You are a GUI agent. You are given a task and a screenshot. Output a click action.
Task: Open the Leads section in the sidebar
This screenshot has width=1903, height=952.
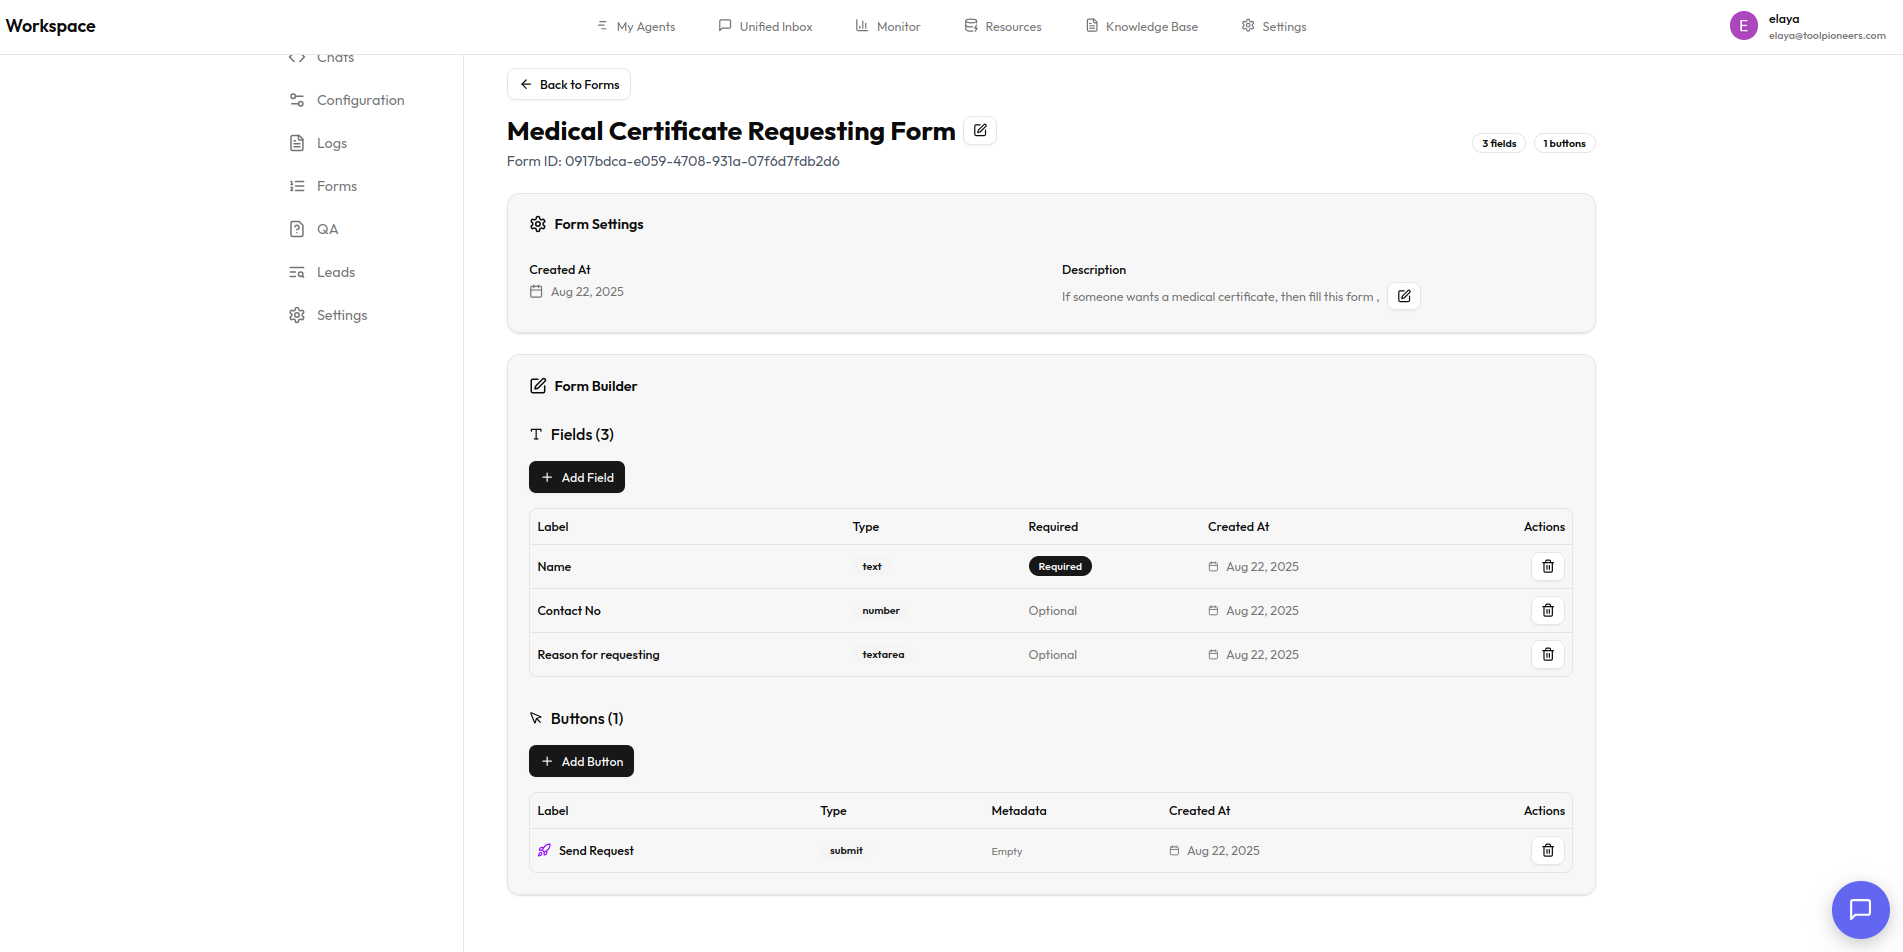tap(335, 272)
